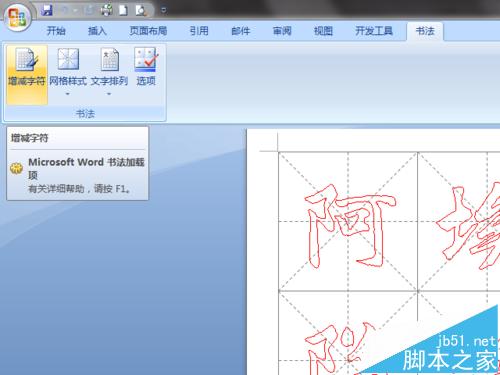This screenshot has height=375, width=500.
Task: Click the 文字排列 text arrangement icon
Action: (110, 59)
